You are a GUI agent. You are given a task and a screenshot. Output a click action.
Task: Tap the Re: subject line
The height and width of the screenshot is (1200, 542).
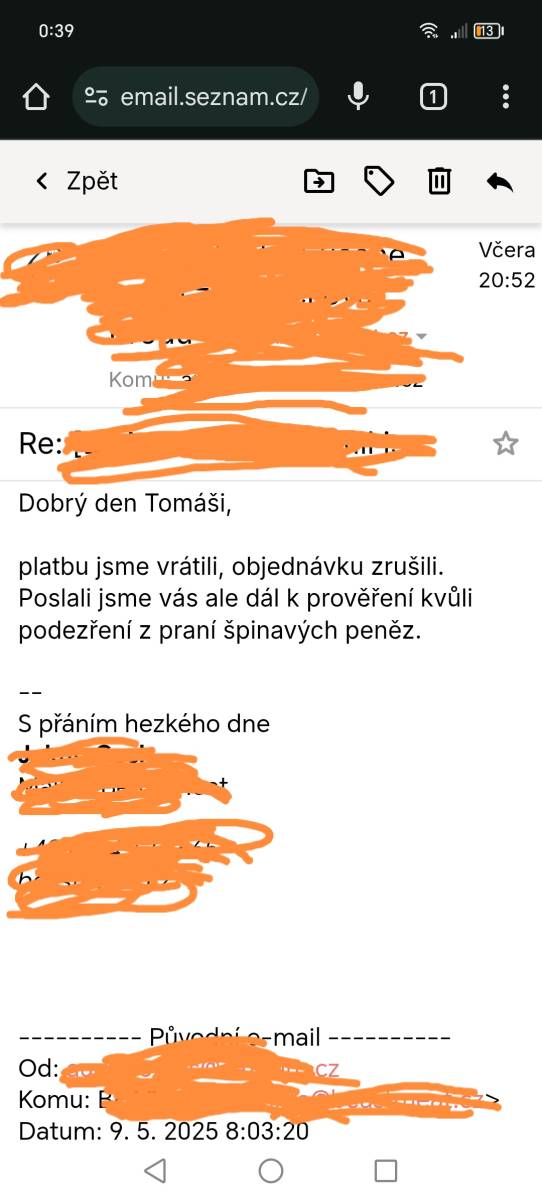point(230,444)
